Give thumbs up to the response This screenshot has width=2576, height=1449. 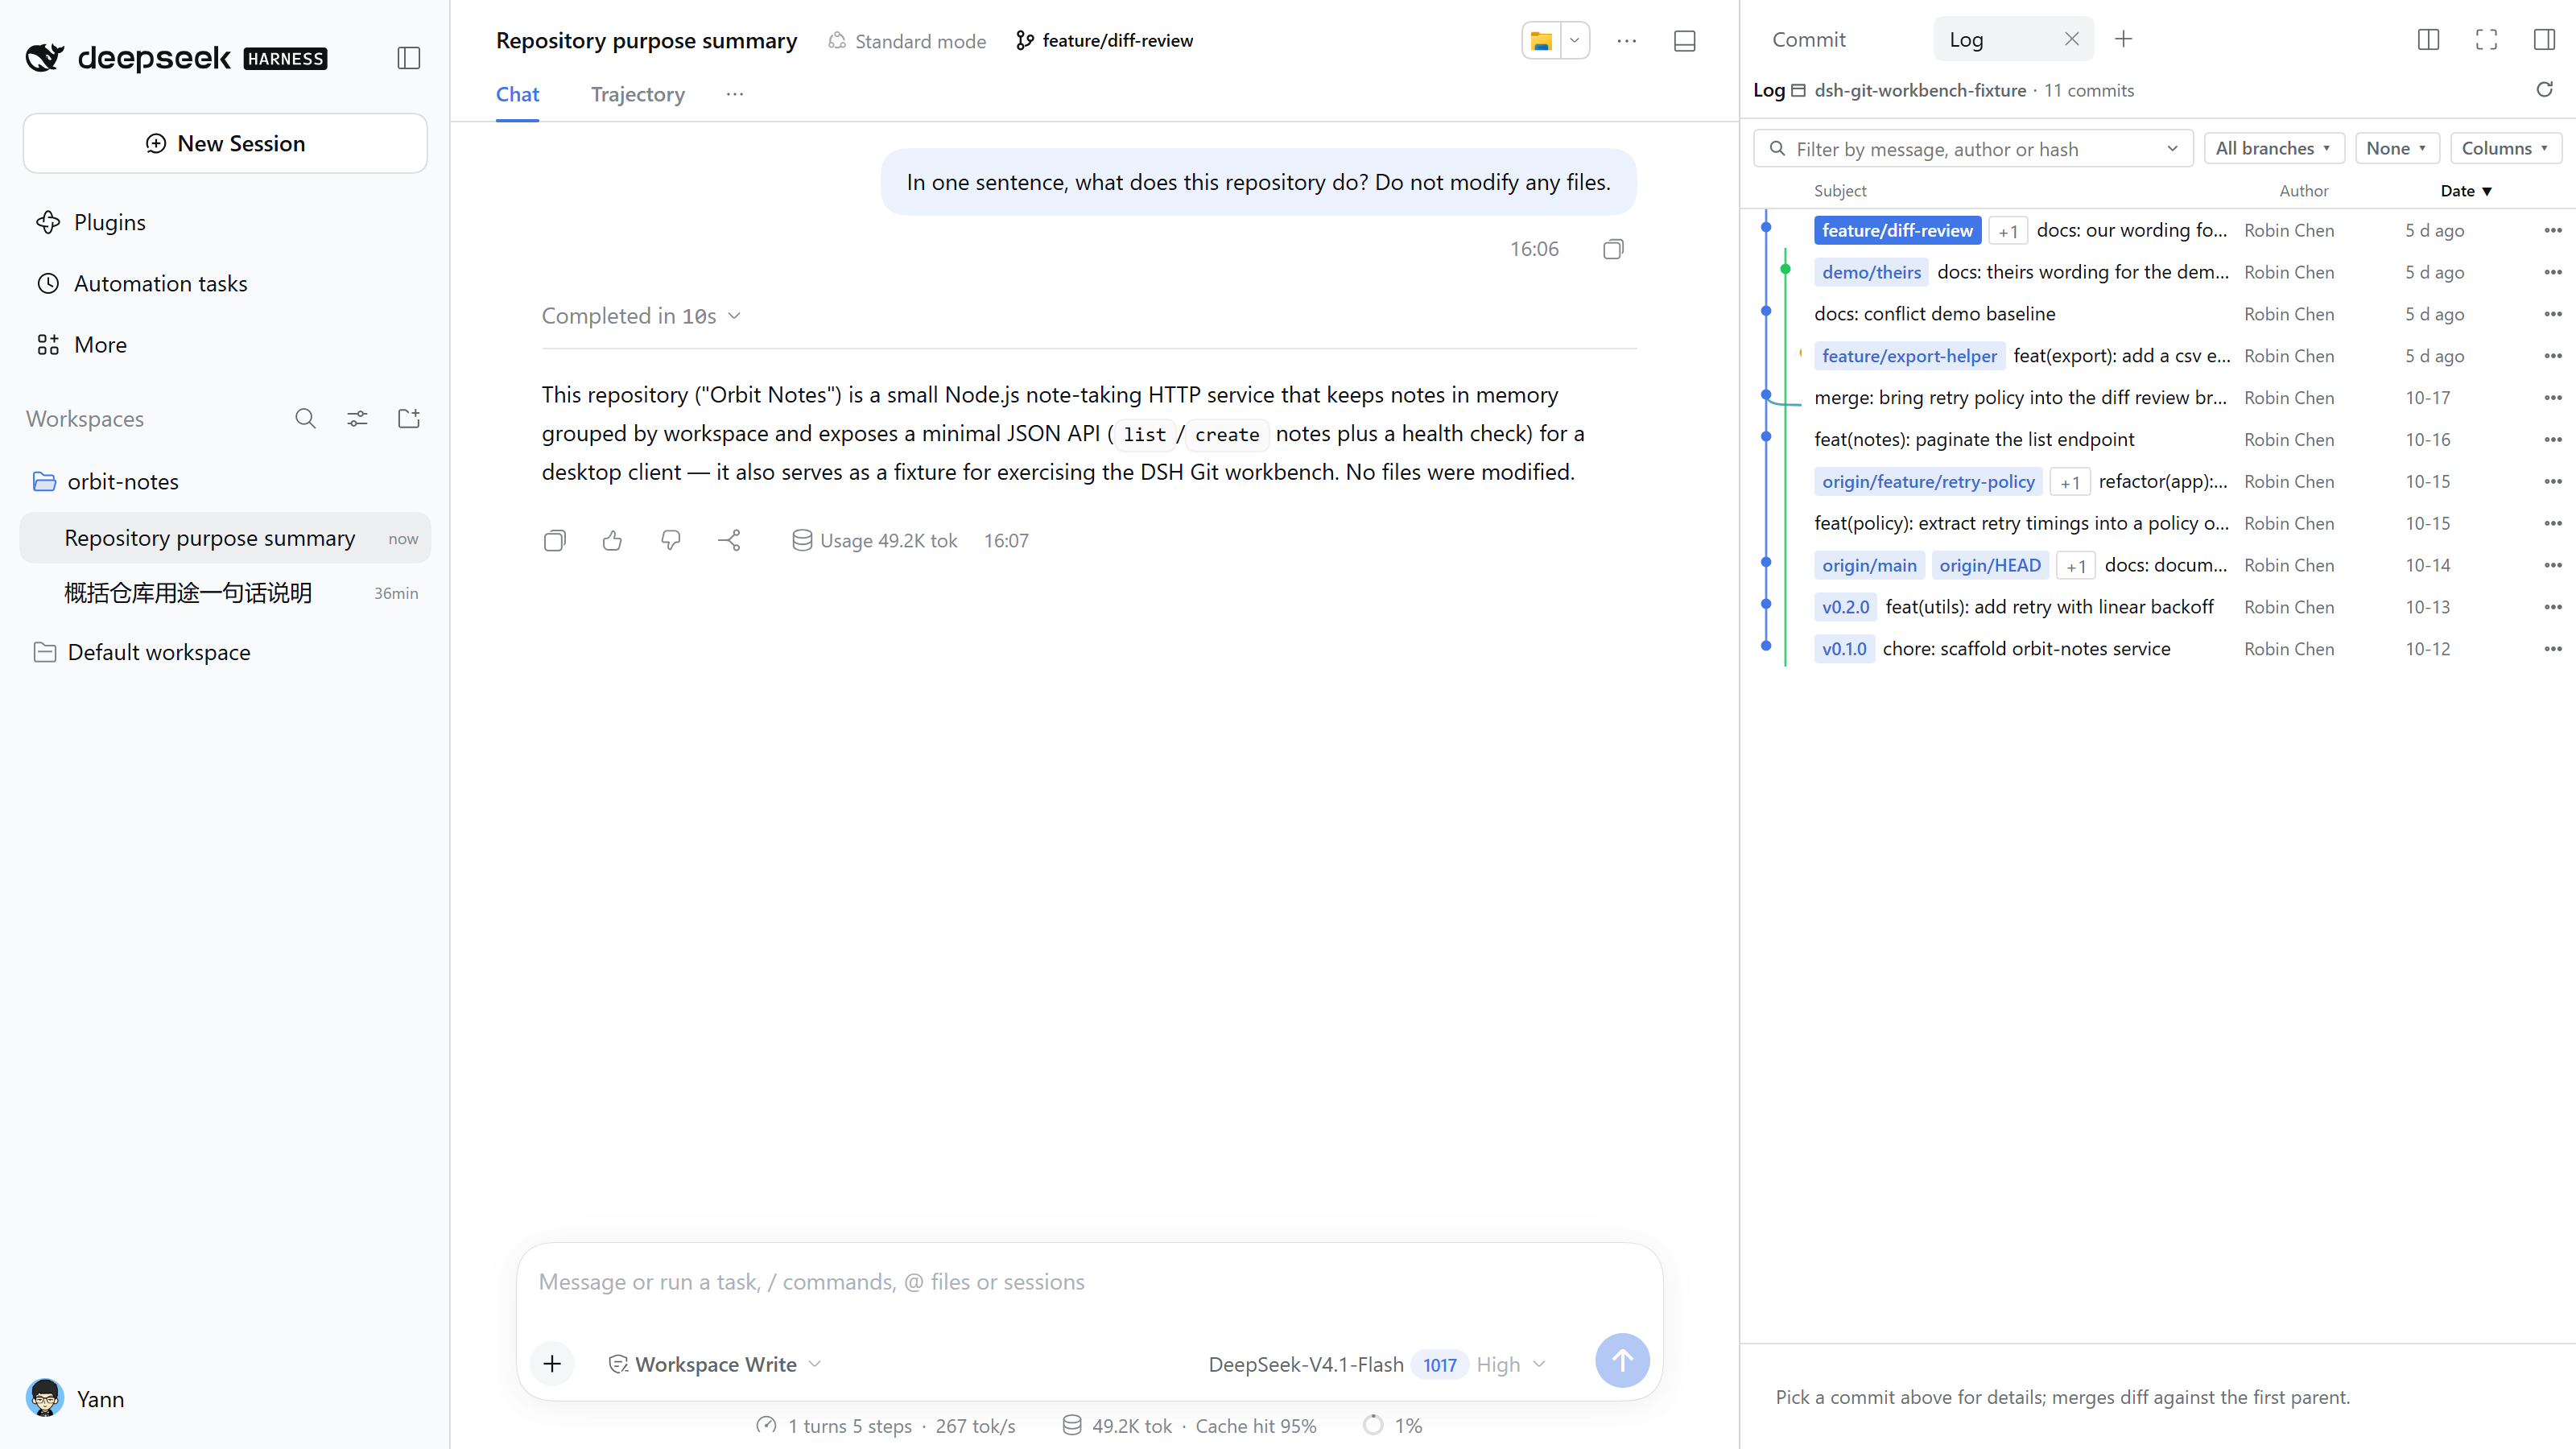tap(612, 540)
